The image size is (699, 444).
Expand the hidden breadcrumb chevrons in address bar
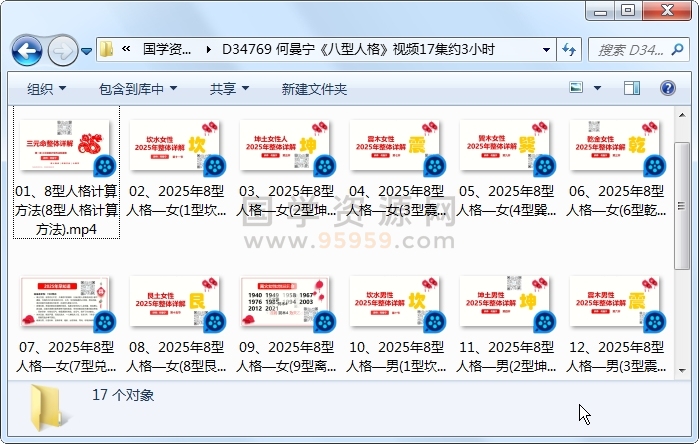point(126,49)
